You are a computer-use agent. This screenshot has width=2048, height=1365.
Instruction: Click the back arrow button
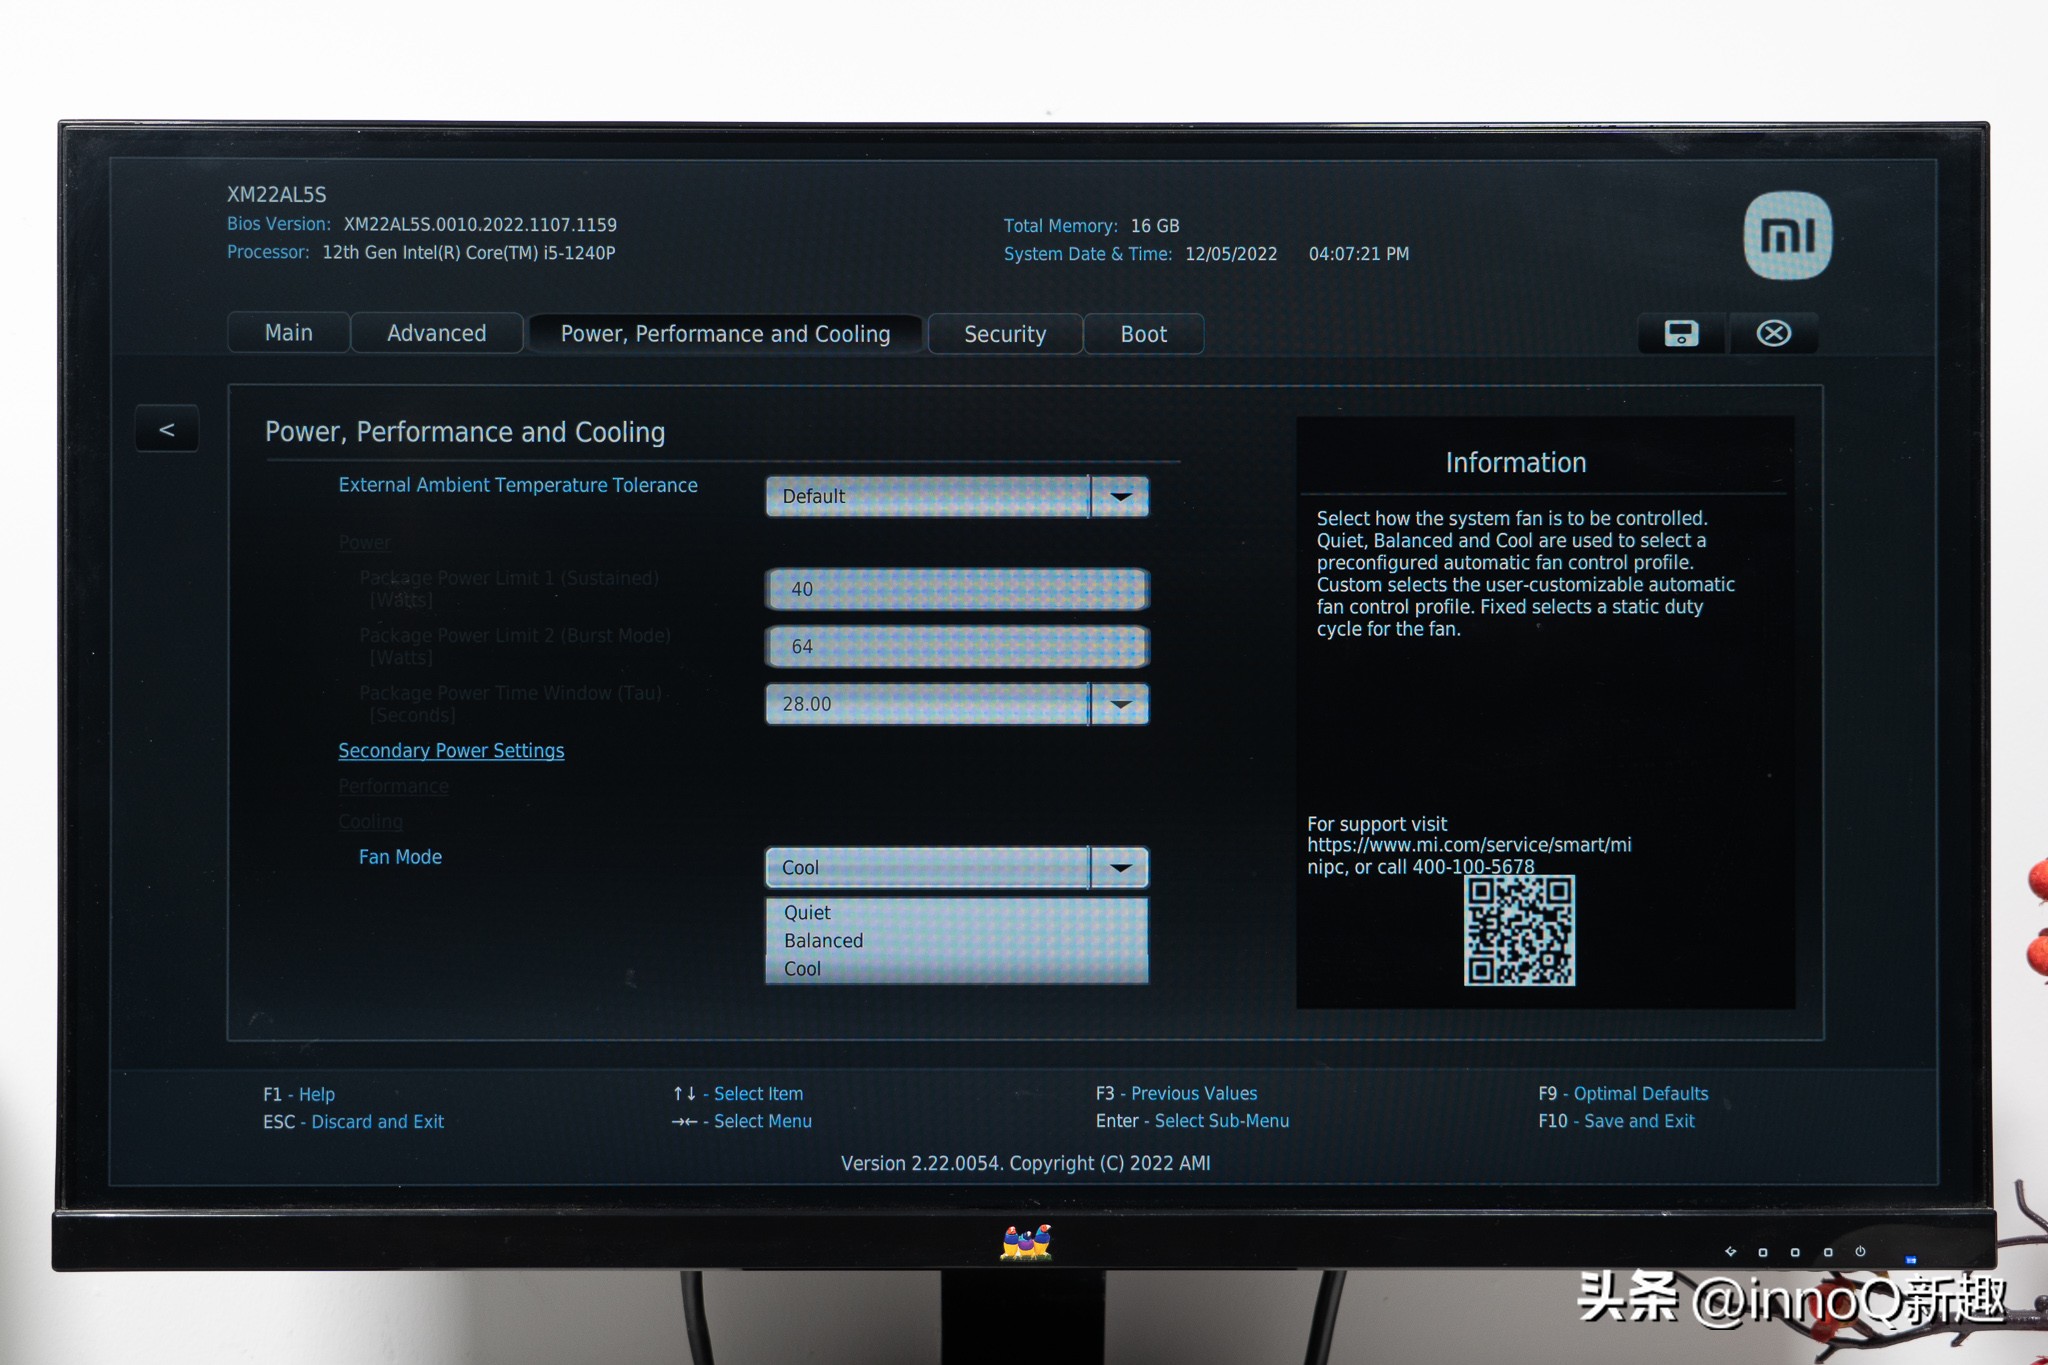(x=167, y=430)
